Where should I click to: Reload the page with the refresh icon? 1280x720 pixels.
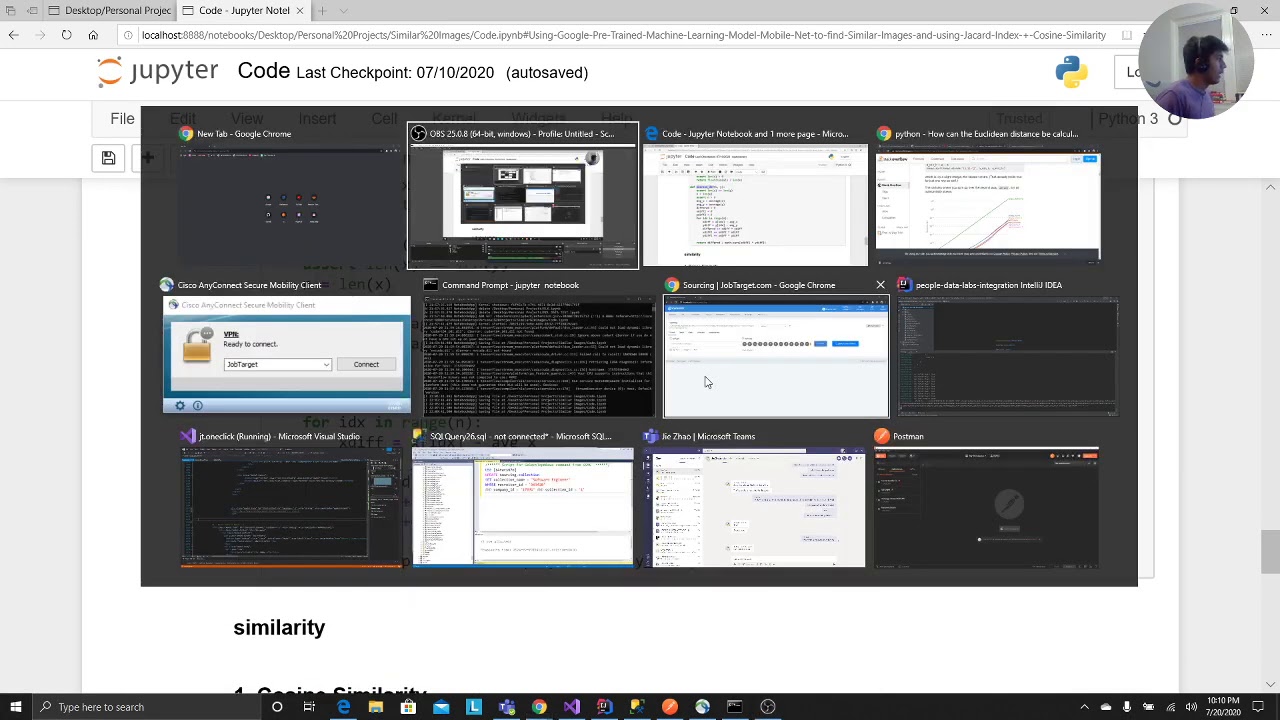coord(66,35)
